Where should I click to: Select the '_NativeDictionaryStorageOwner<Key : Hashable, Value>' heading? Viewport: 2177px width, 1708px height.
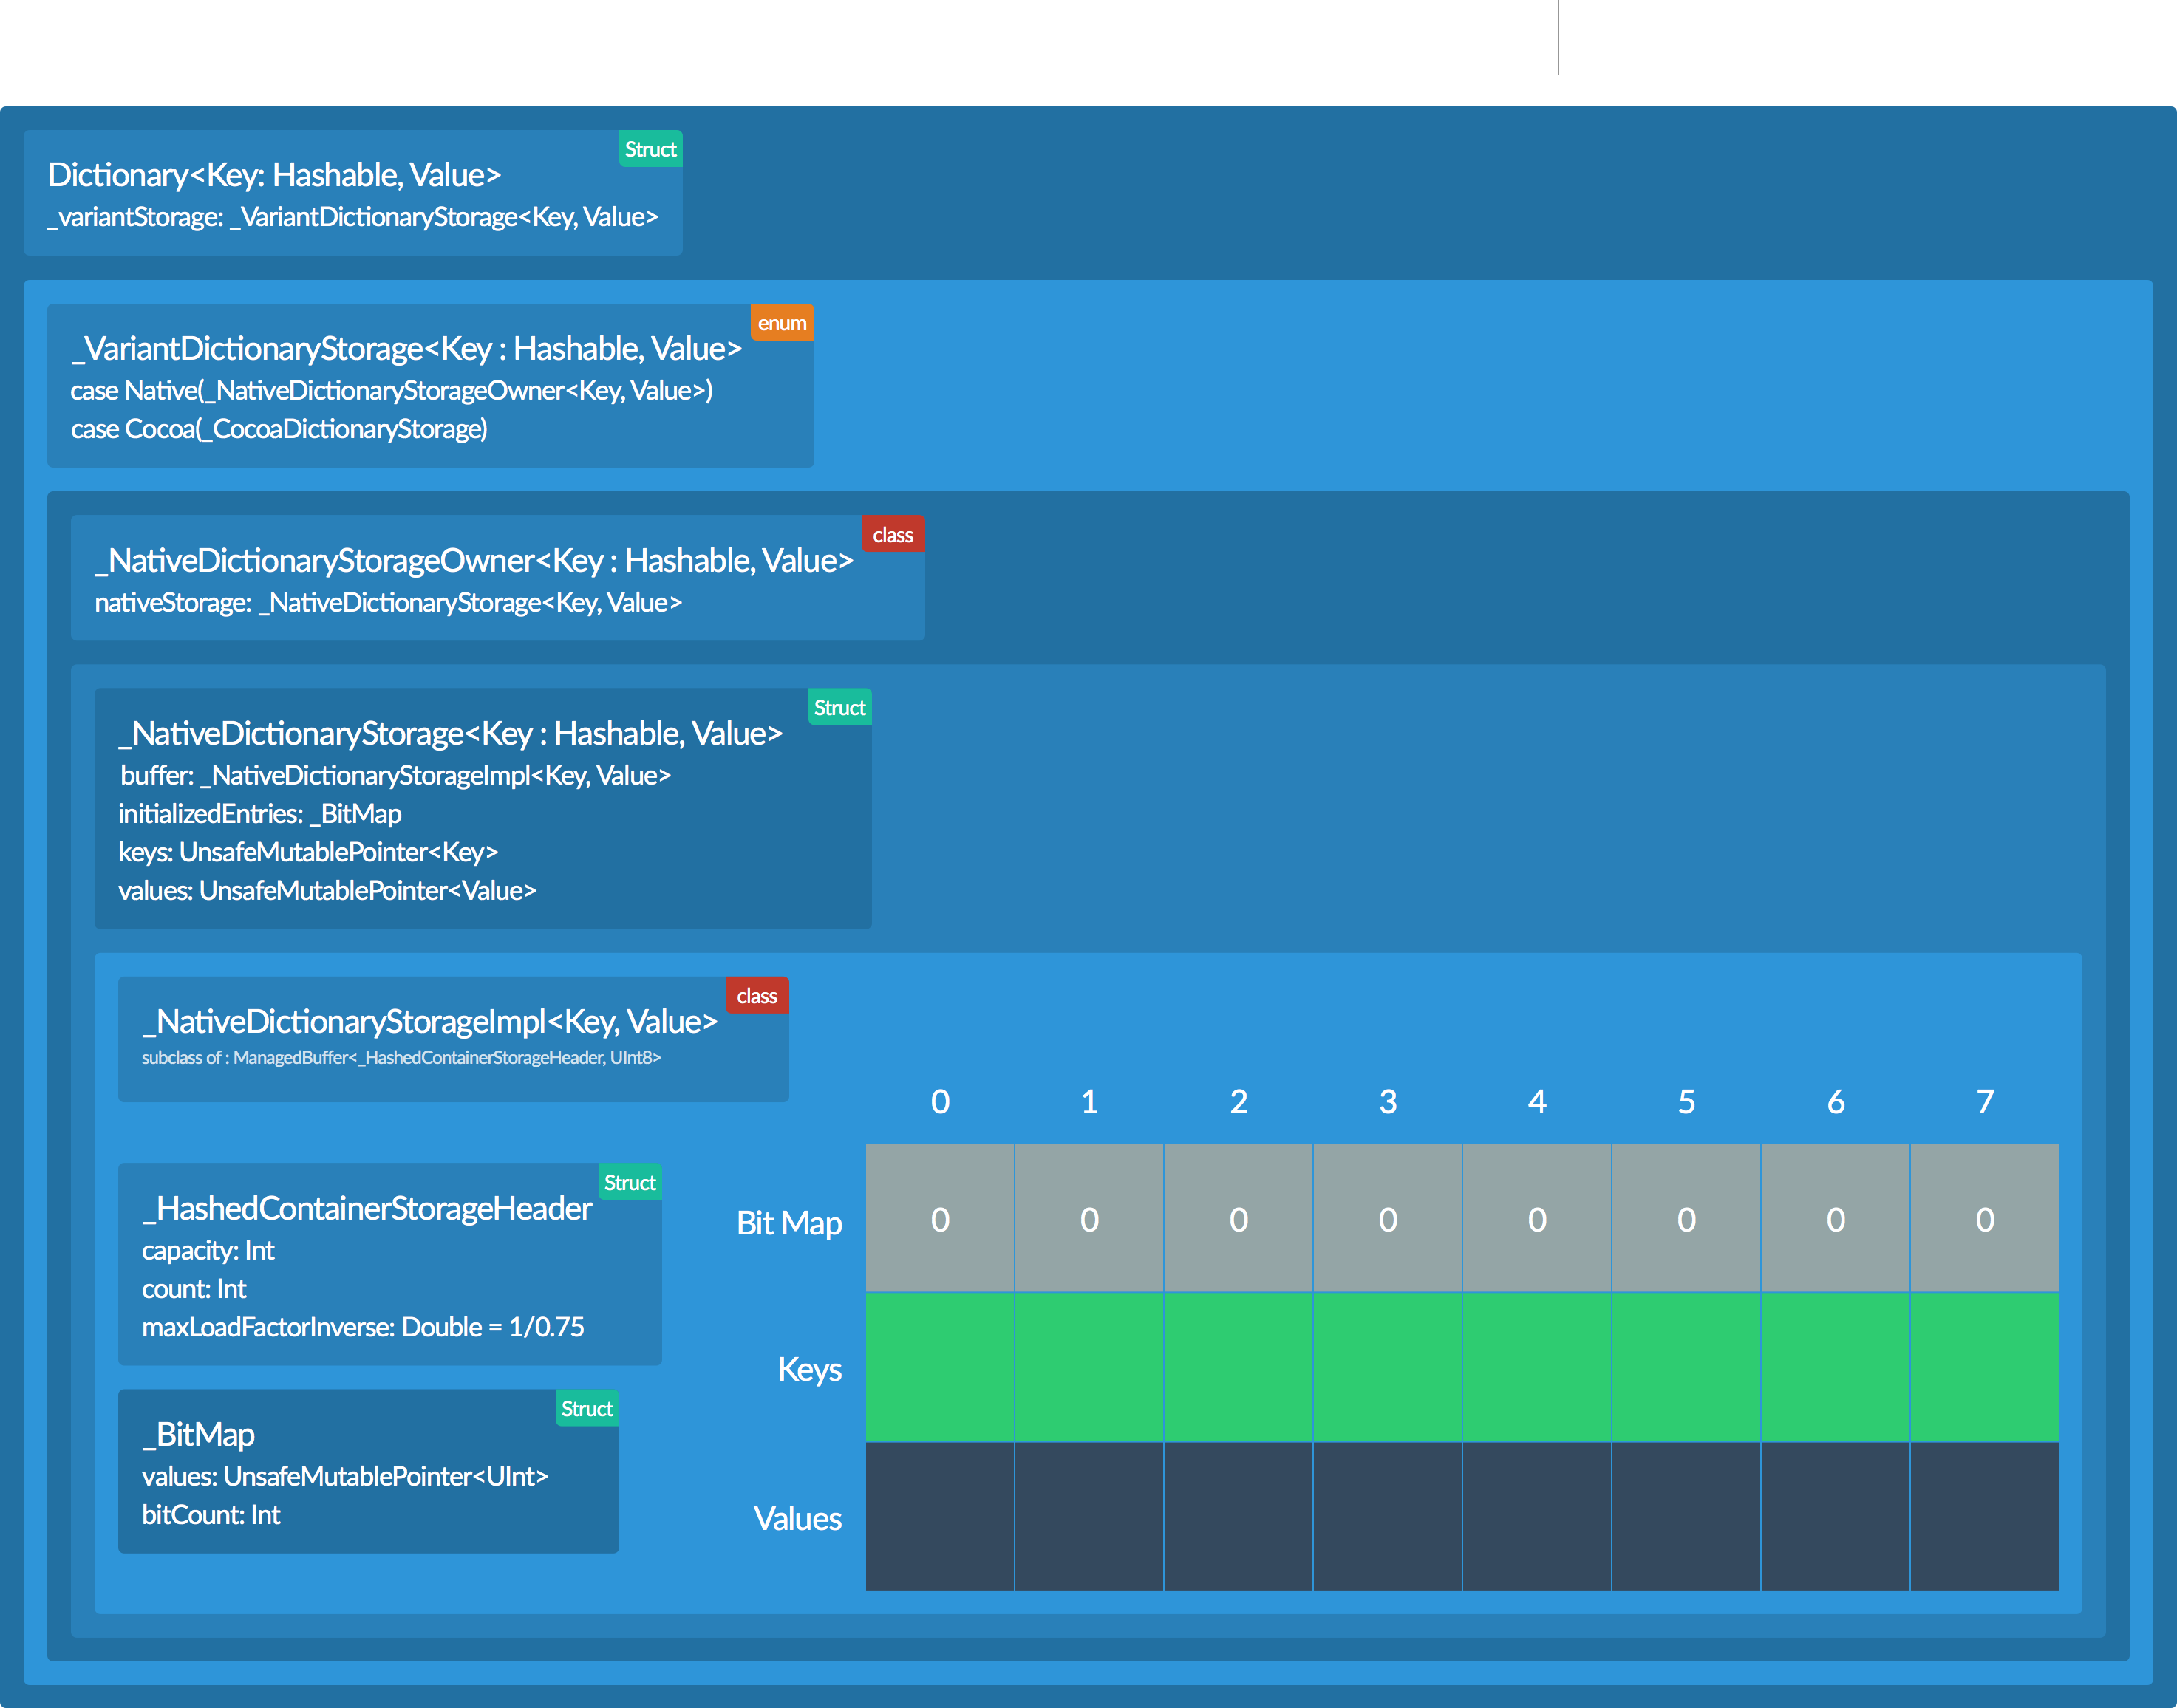474,561
